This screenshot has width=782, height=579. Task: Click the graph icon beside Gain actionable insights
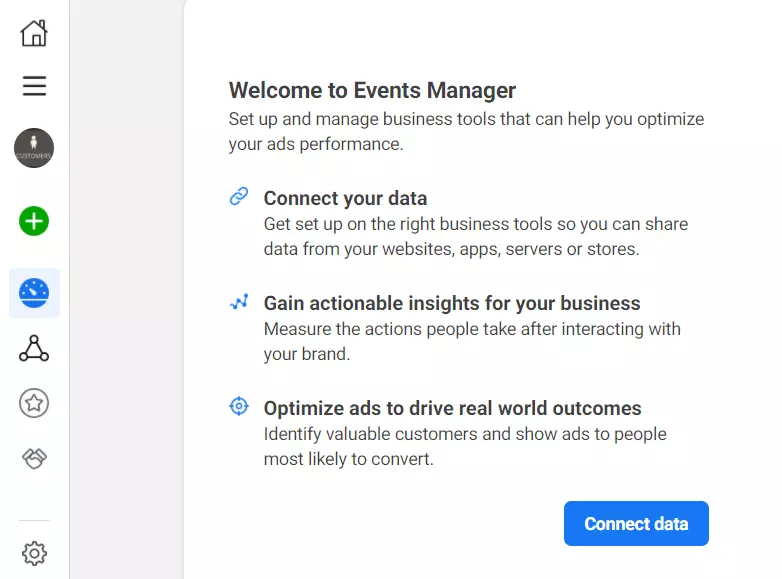tap(239, 301)
